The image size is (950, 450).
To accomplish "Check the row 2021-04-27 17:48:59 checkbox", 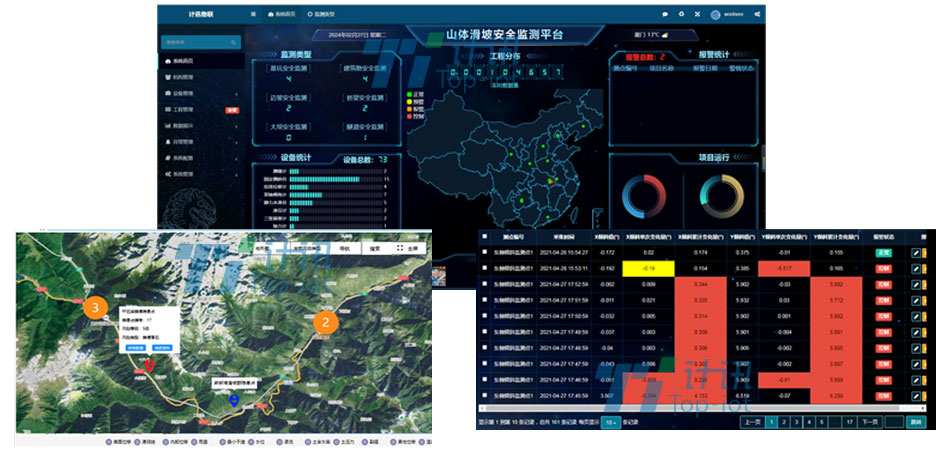I will click(x=483, y=348).
